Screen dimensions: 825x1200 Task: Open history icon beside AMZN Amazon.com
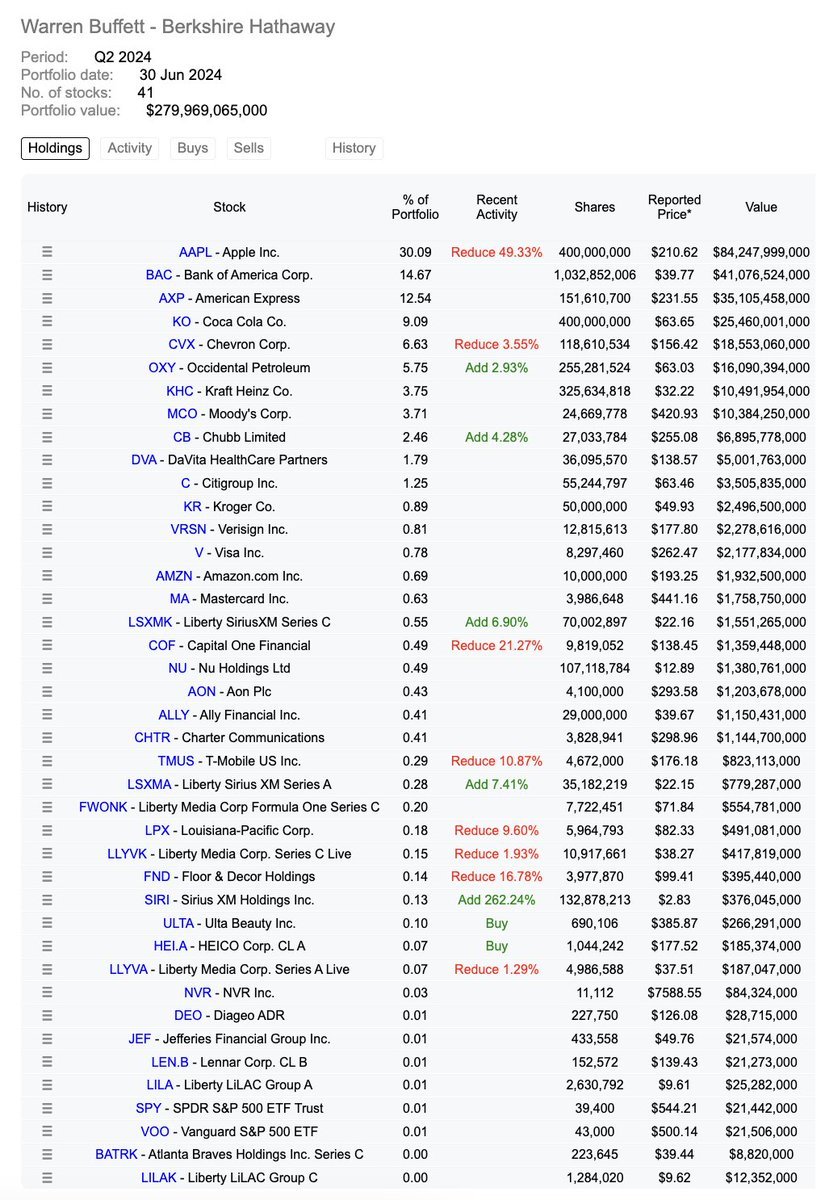coord(46,576)
